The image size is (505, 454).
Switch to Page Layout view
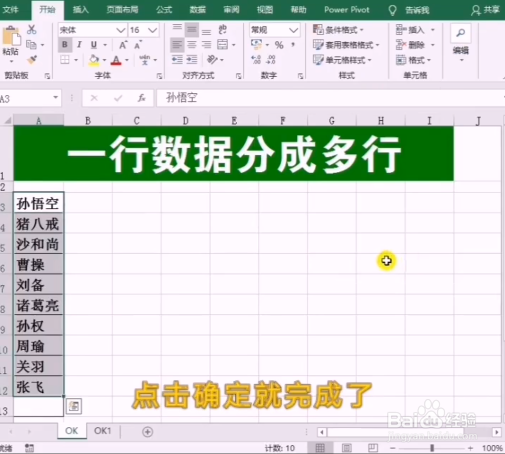tap(347, 448)
